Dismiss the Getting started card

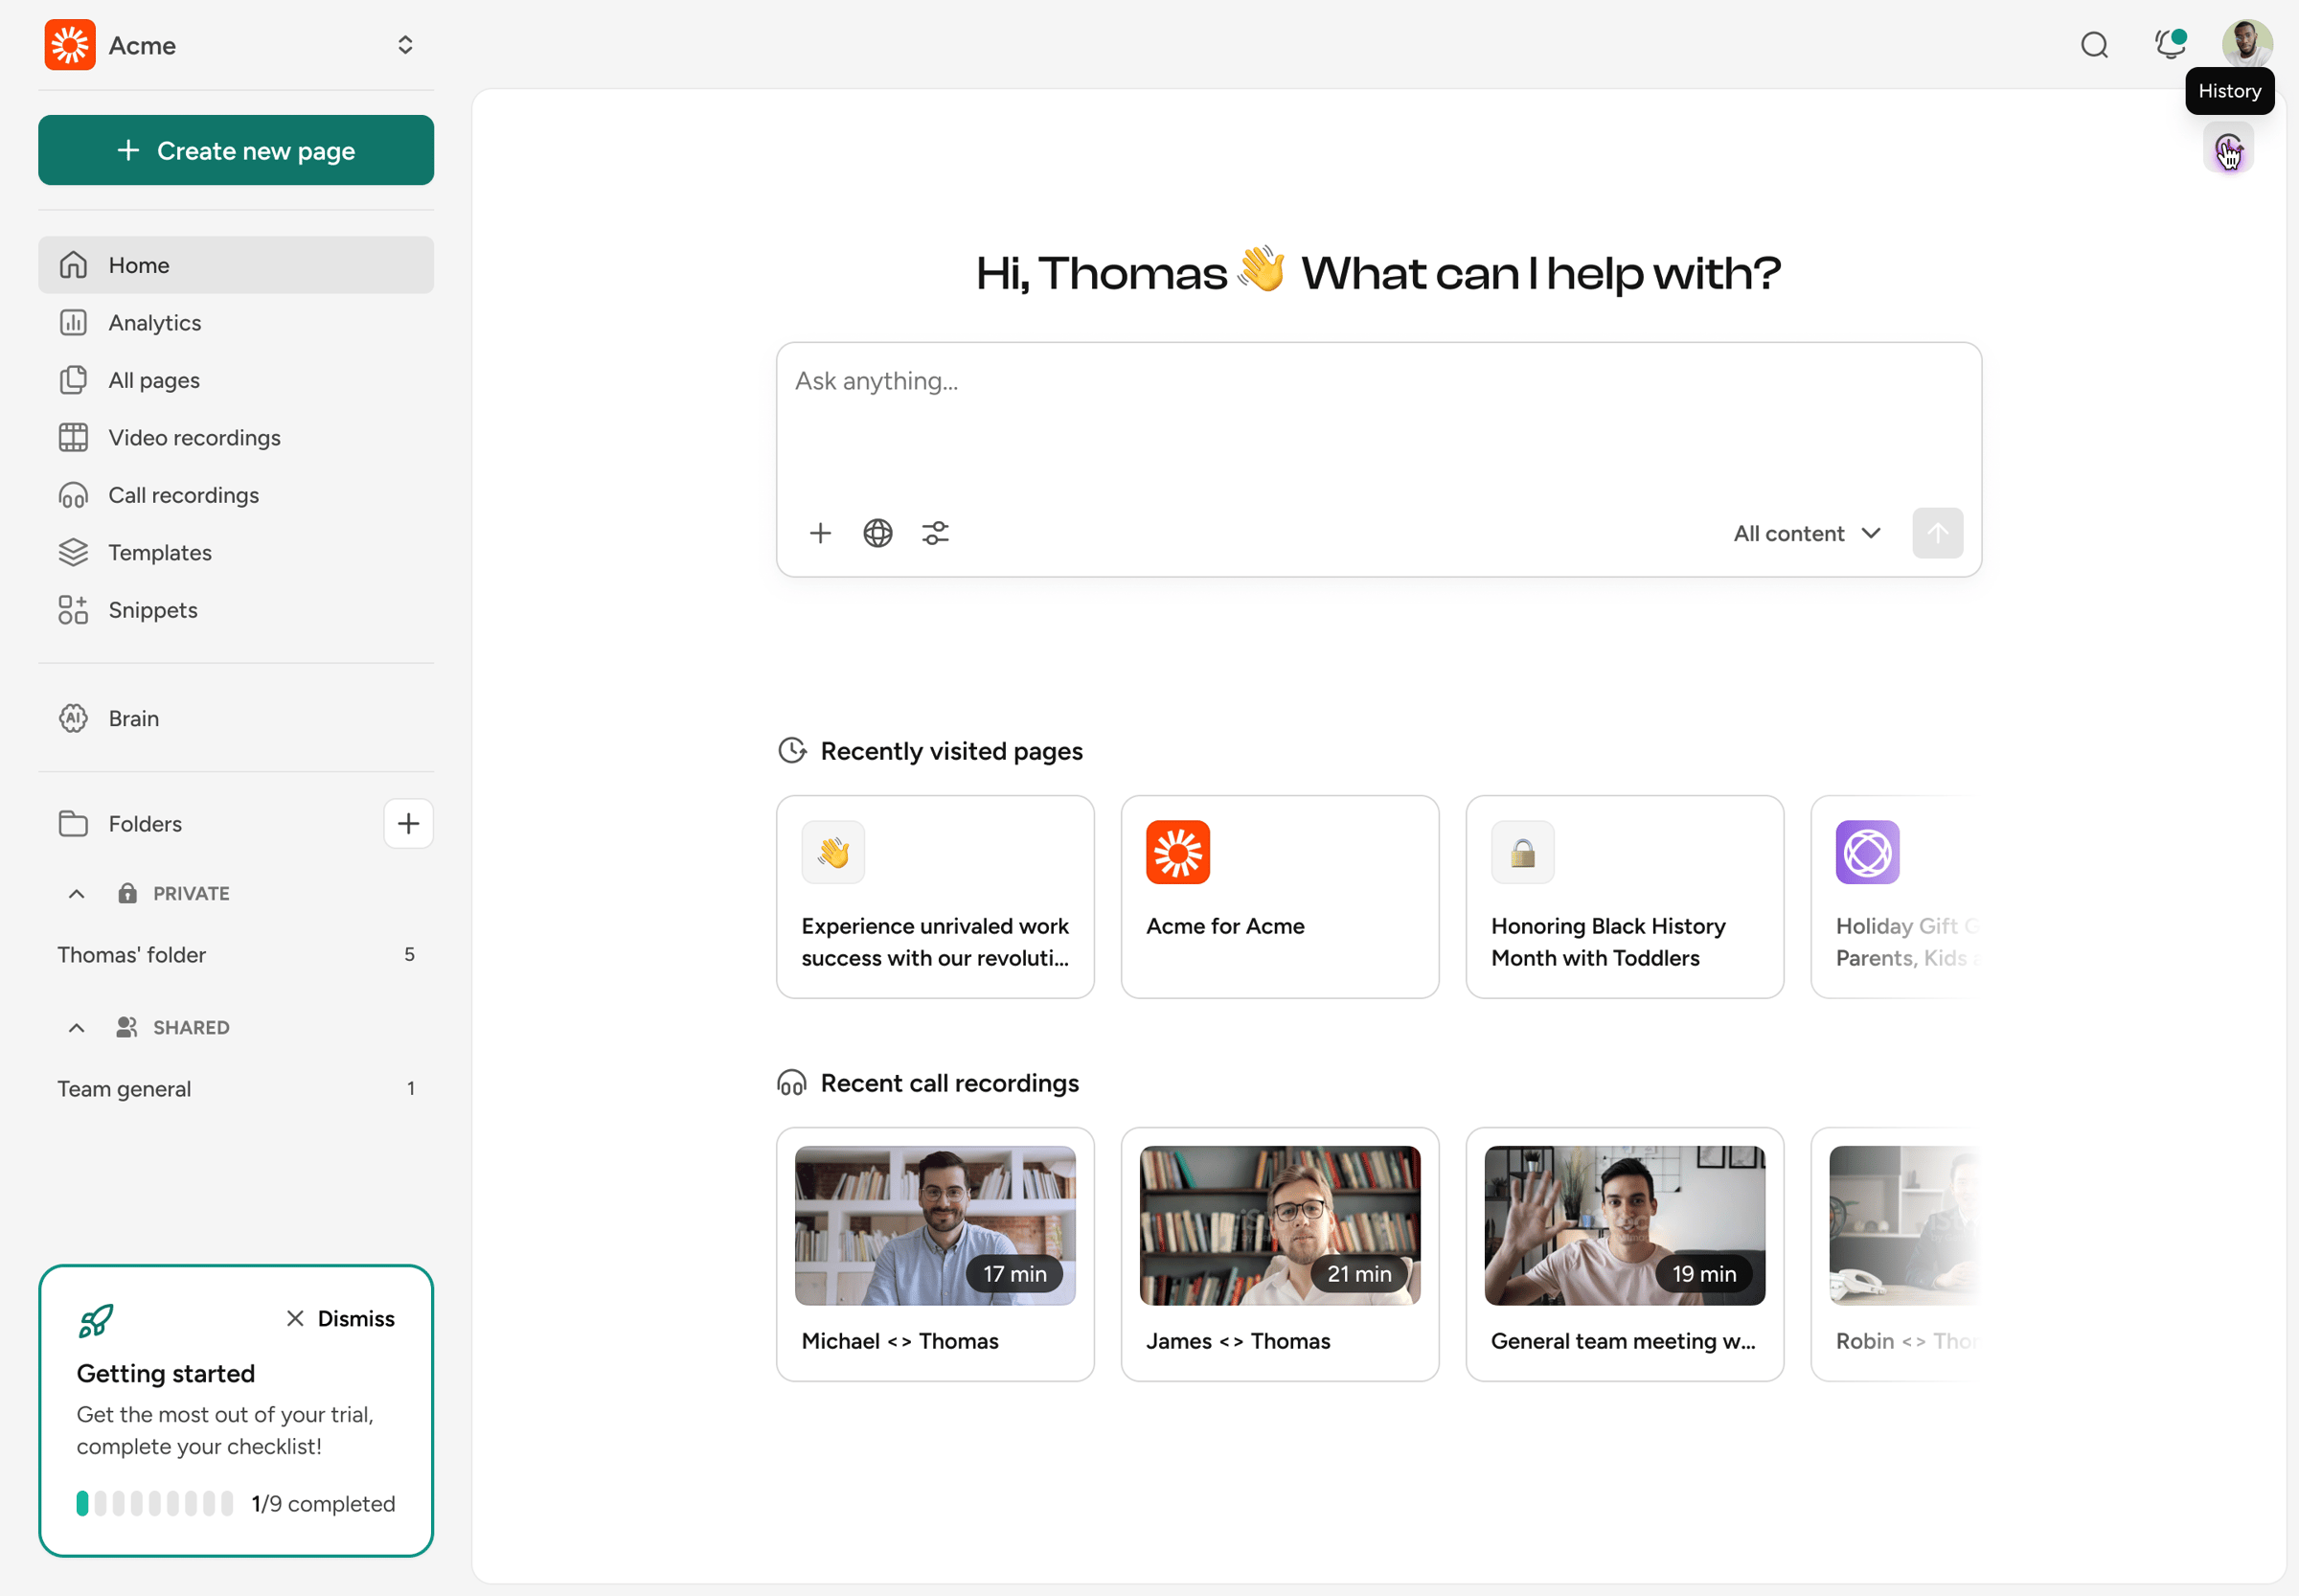click(x=340, y=1318)
